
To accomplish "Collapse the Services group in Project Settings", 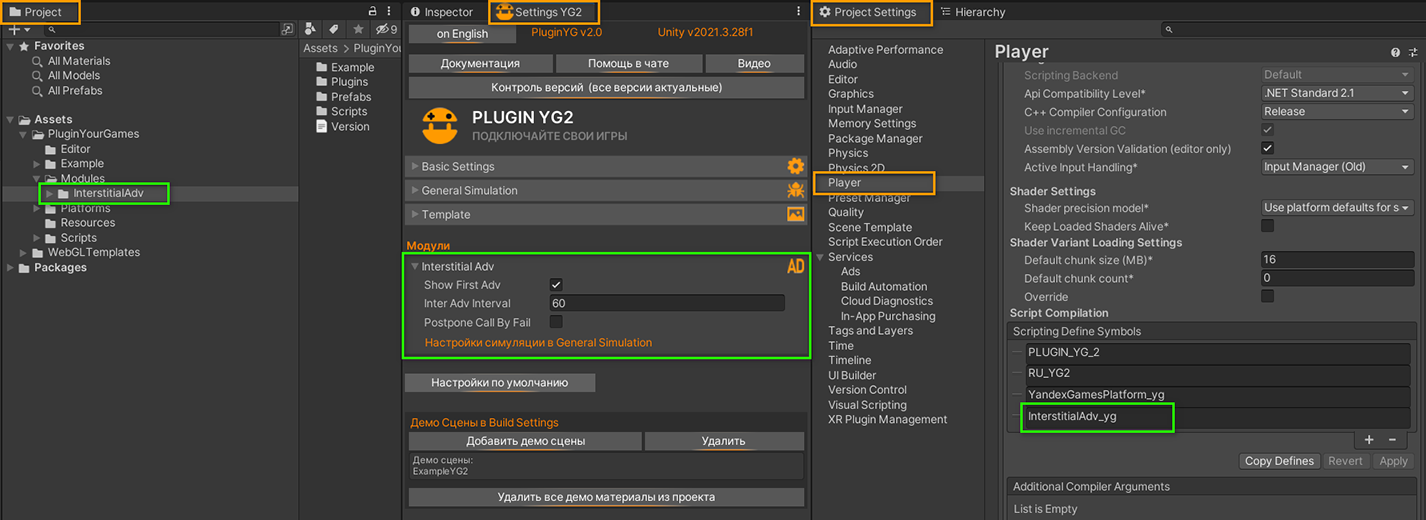I will (x=820, y=257).
